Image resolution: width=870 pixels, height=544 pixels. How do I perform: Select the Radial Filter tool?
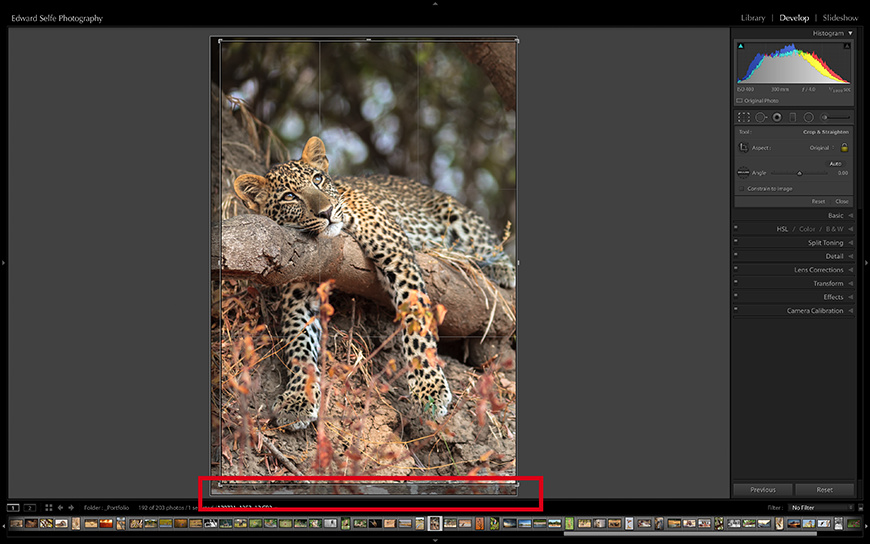pyautogui.click(x=808, y=117)
